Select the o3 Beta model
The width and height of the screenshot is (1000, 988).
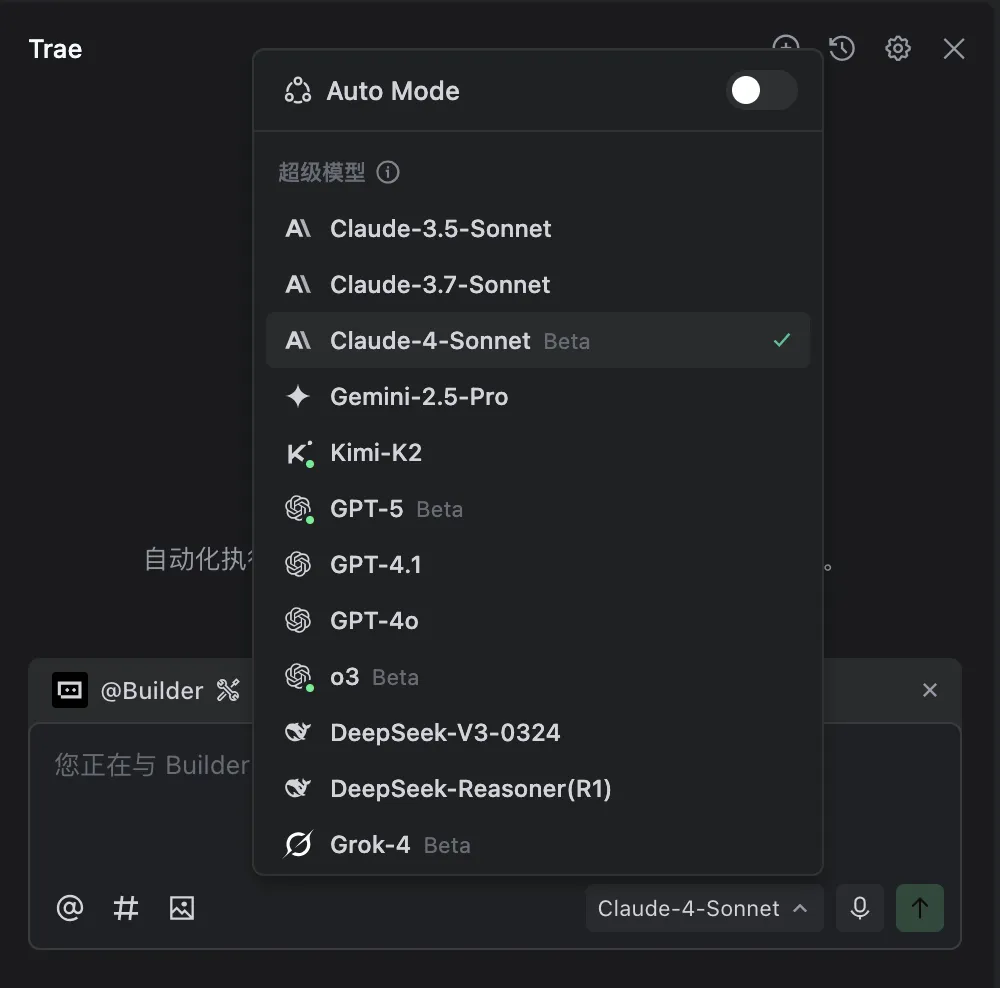[x=345, y=676]
